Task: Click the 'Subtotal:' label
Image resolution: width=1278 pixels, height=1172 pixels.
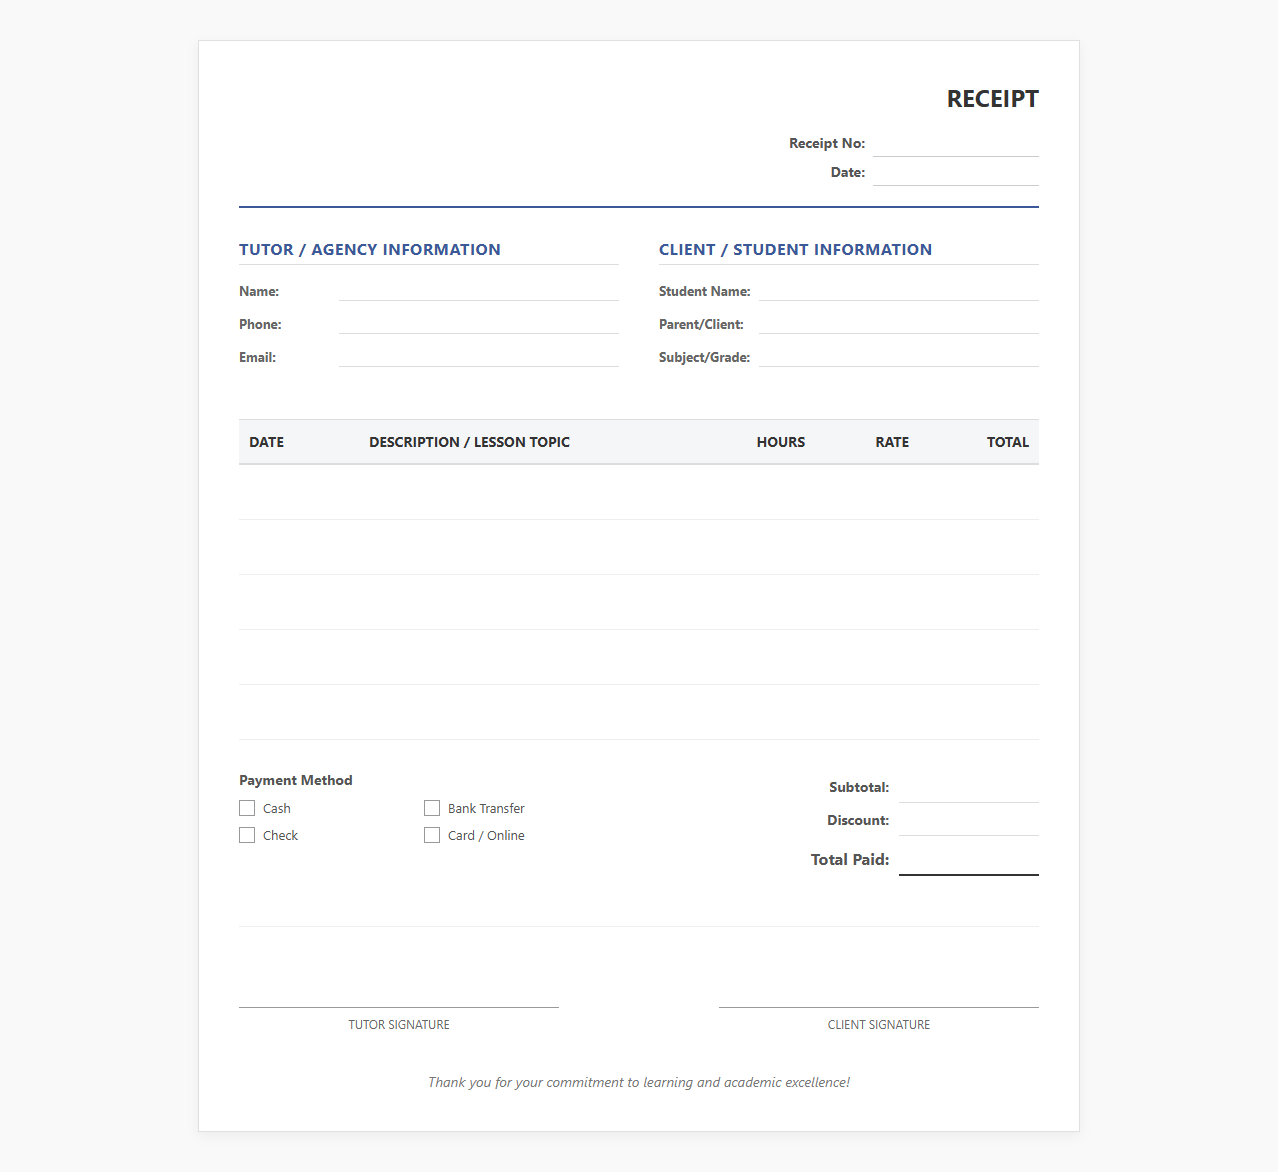Action: (x=859, y=787)
